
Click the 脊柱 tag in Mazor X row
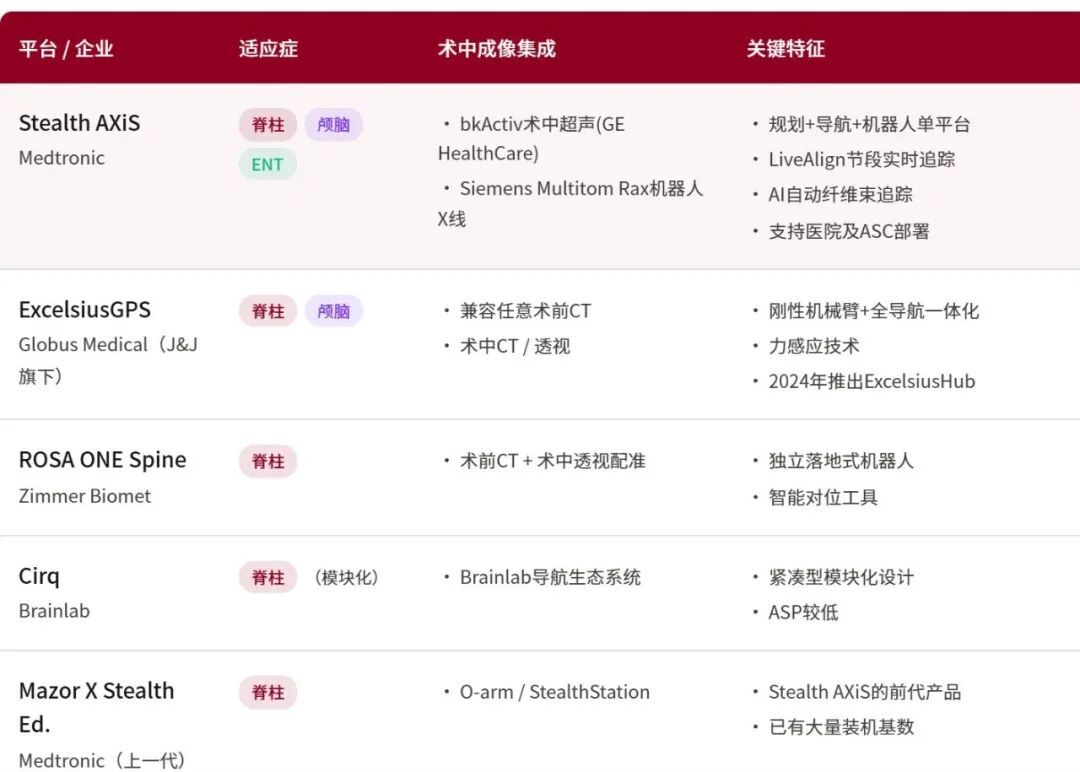(268, 692)
